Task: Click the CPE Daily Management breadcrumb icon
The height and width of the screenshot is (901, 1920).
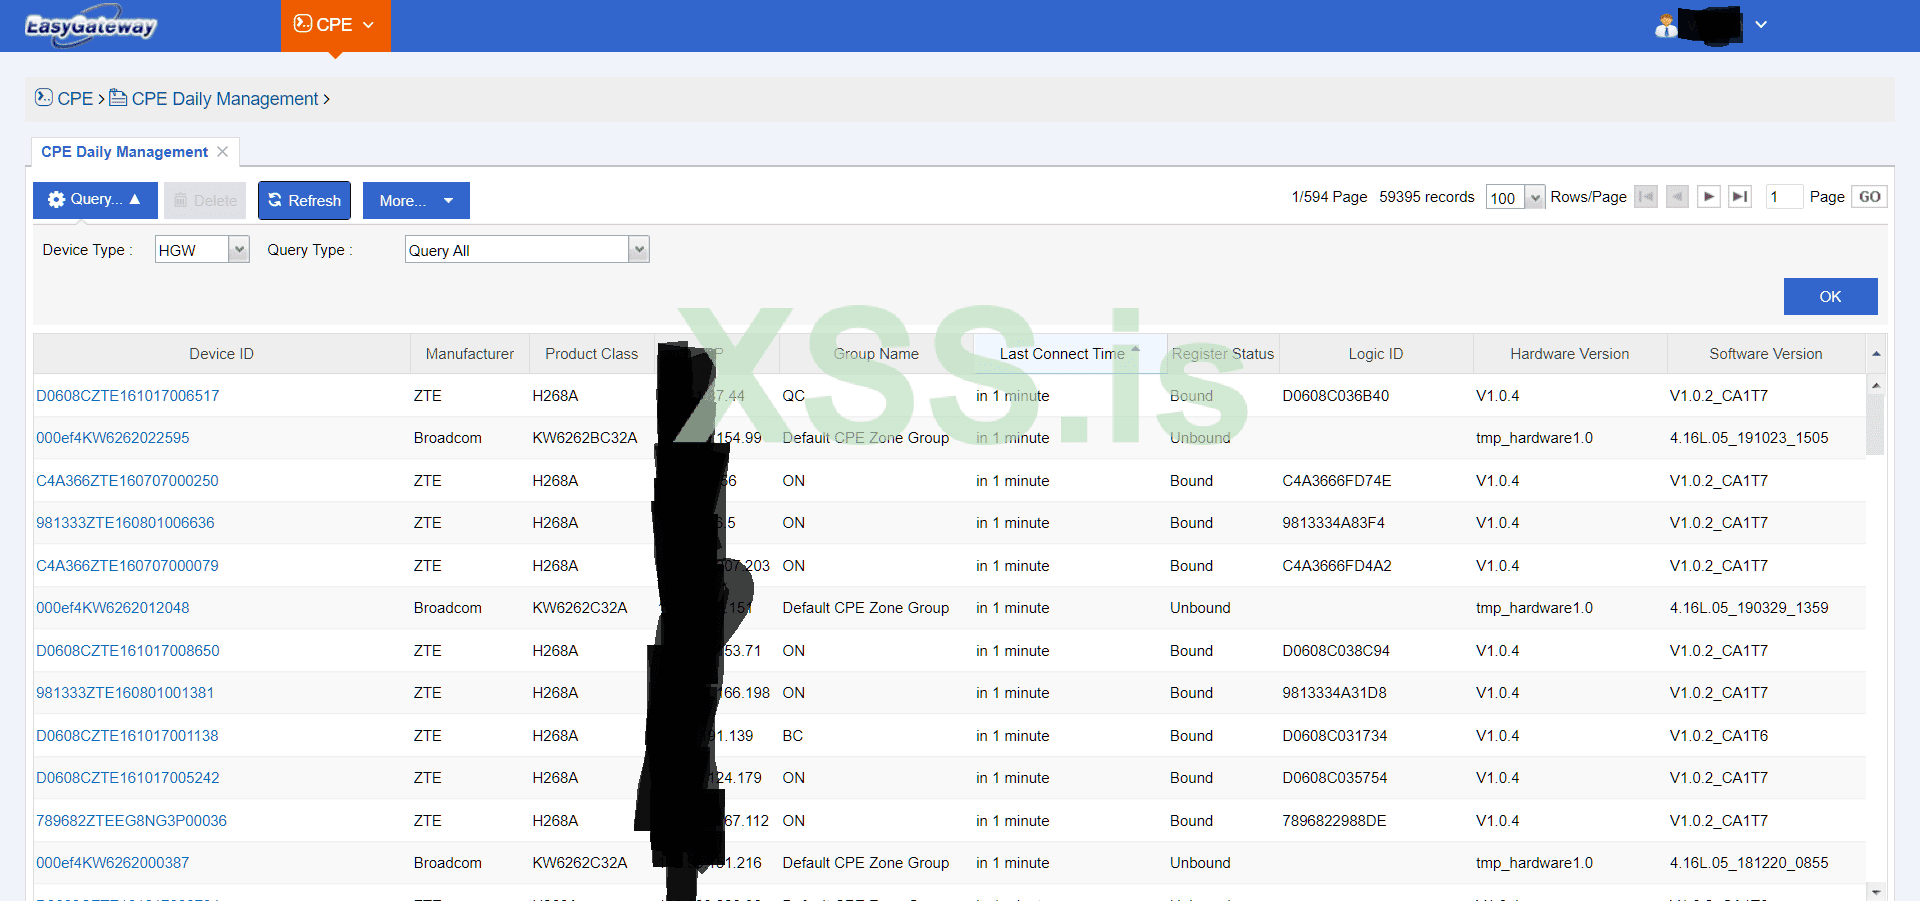Action: coord(118,97)
